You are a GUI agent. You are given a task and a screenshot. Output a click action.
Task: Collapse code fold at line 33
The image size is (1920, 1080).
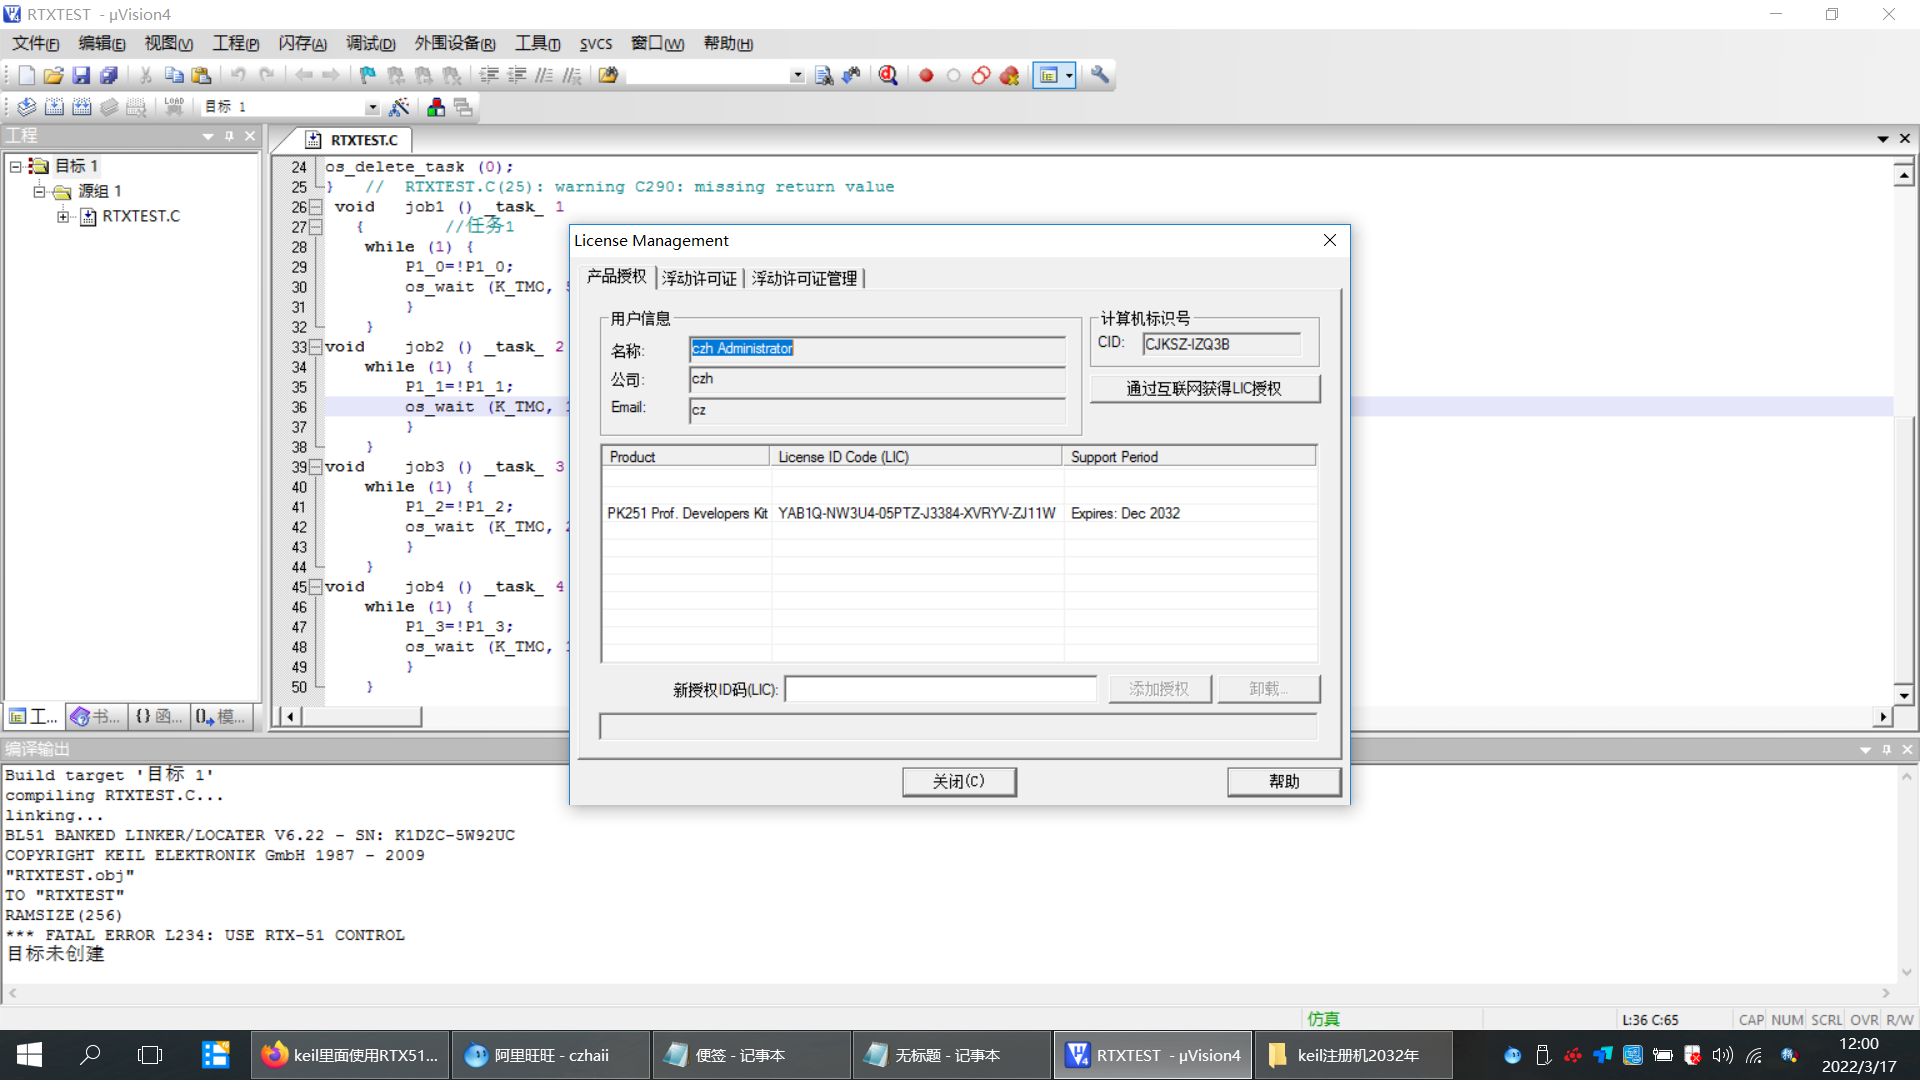[315, 347]
